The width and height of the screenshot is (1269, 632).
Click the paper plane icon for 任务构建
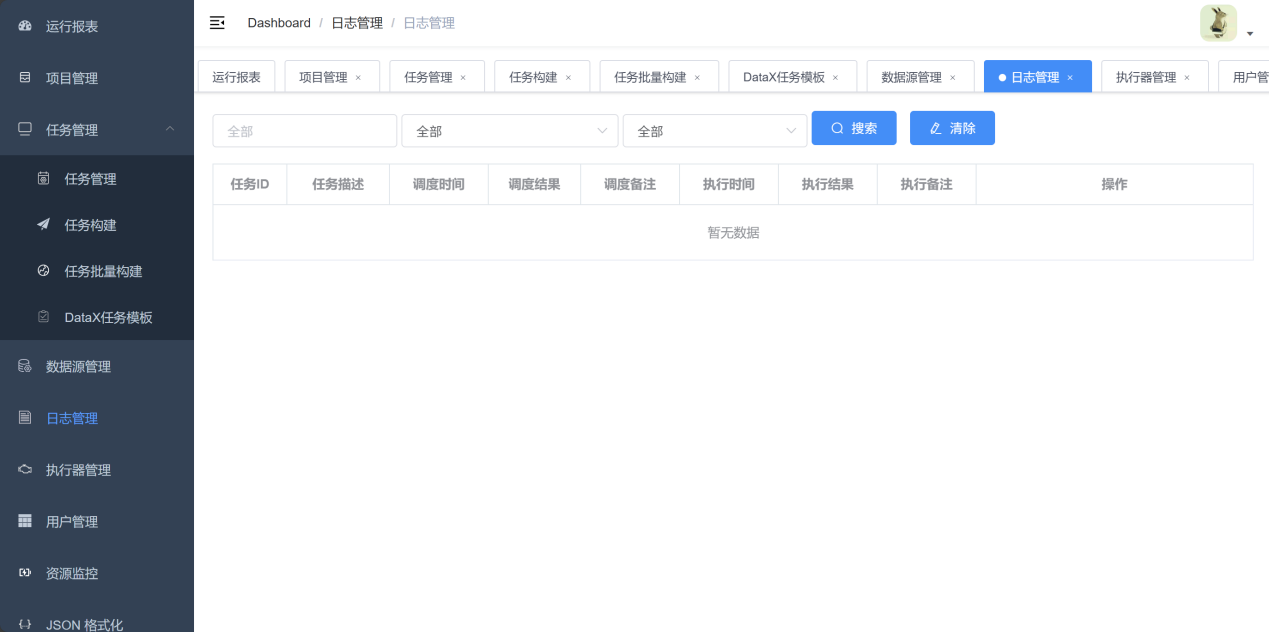(x=43, y=225)
